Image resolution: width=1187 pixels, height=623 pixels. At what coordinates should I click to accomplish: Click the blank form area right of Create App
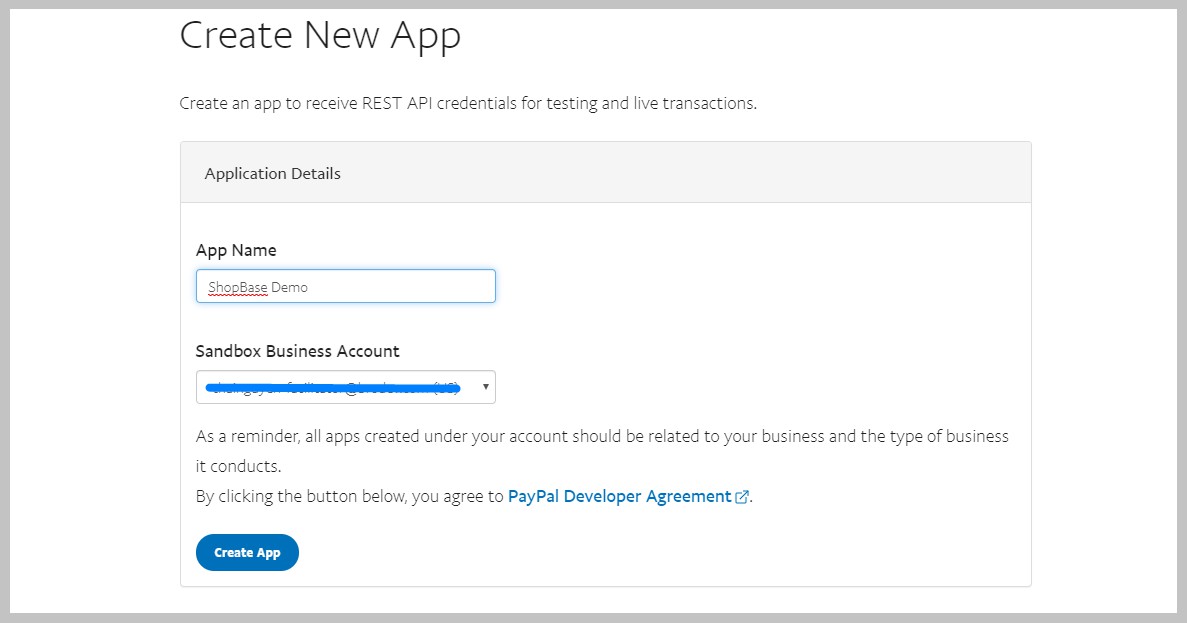click(650, 552)
